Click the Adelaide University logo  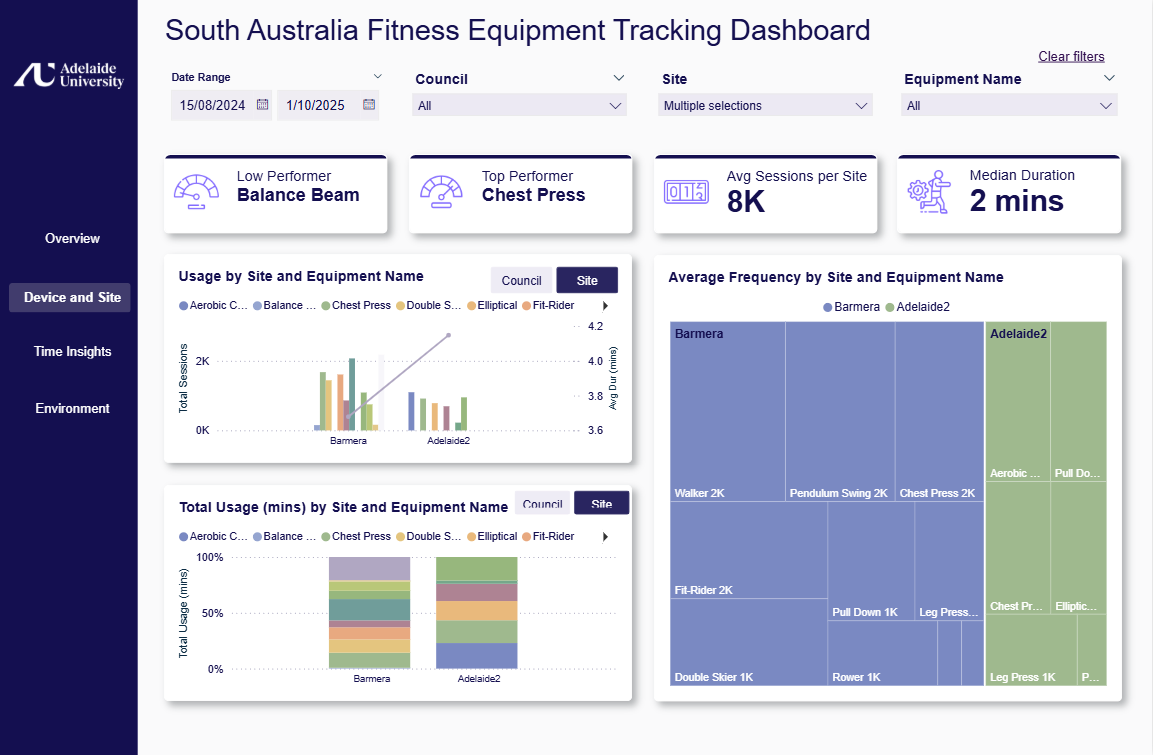[69, 75]
